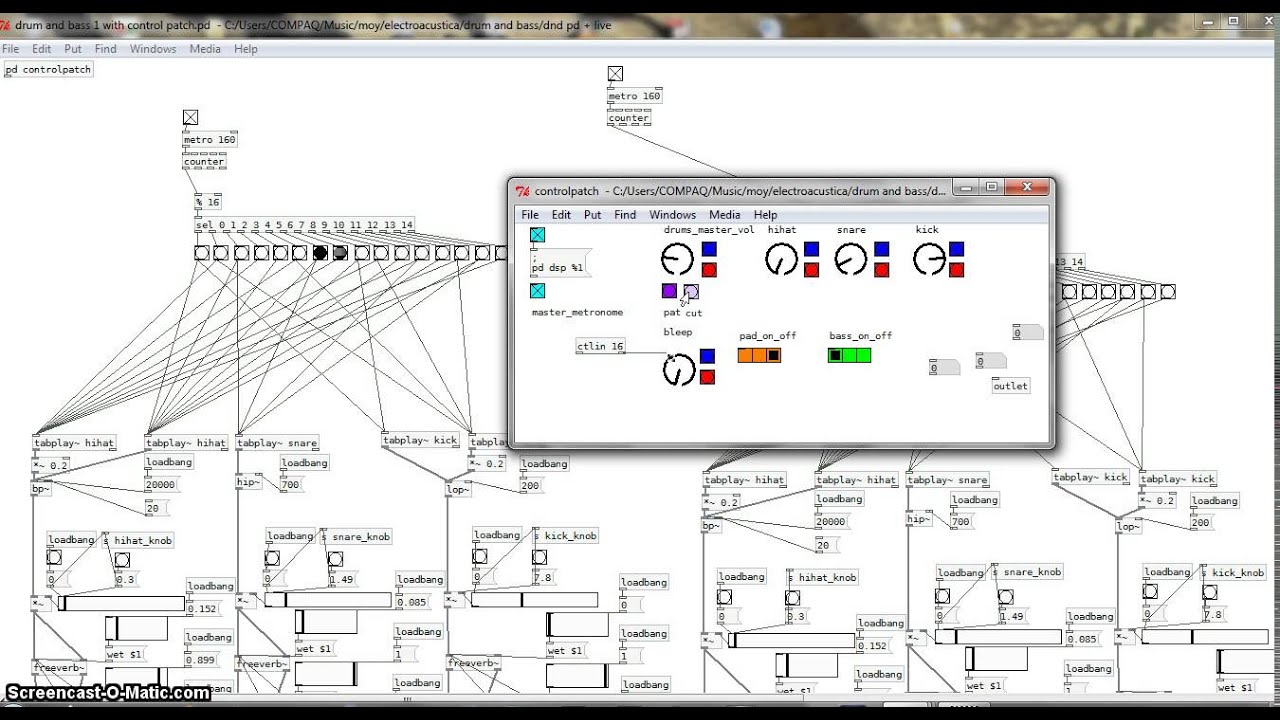The image size is (1280, 720).
Task: Click the bang above the 7.8 number box
Action: pos(539,557)
